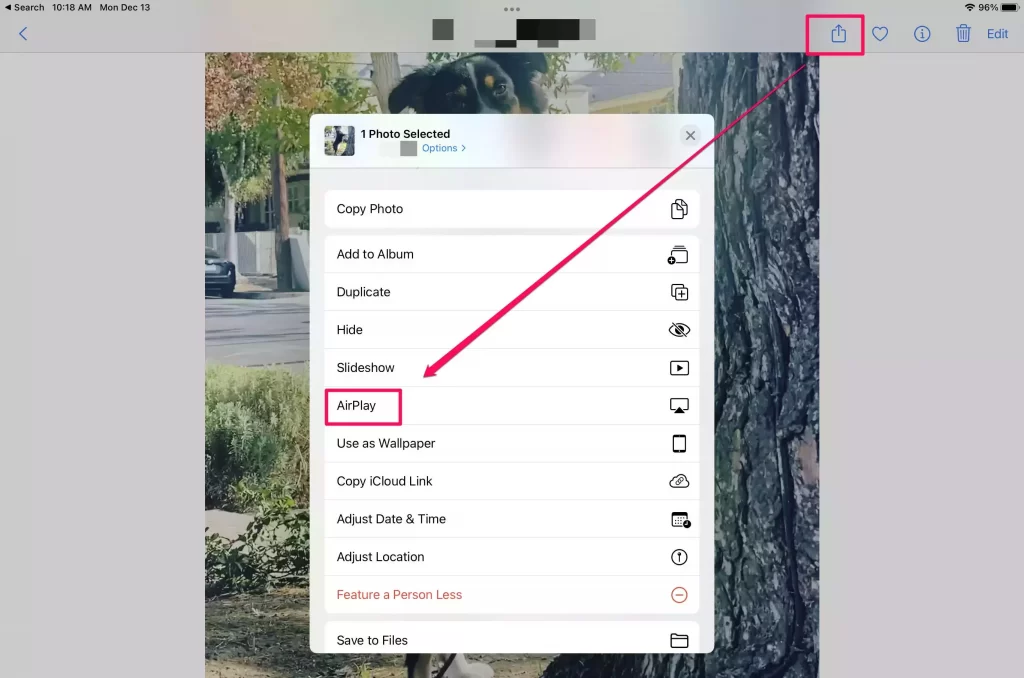Tap the Wallpaper device icon
Image resolution: width=1024 pixels, height=678 pixels.
click(x=679, y=444)
